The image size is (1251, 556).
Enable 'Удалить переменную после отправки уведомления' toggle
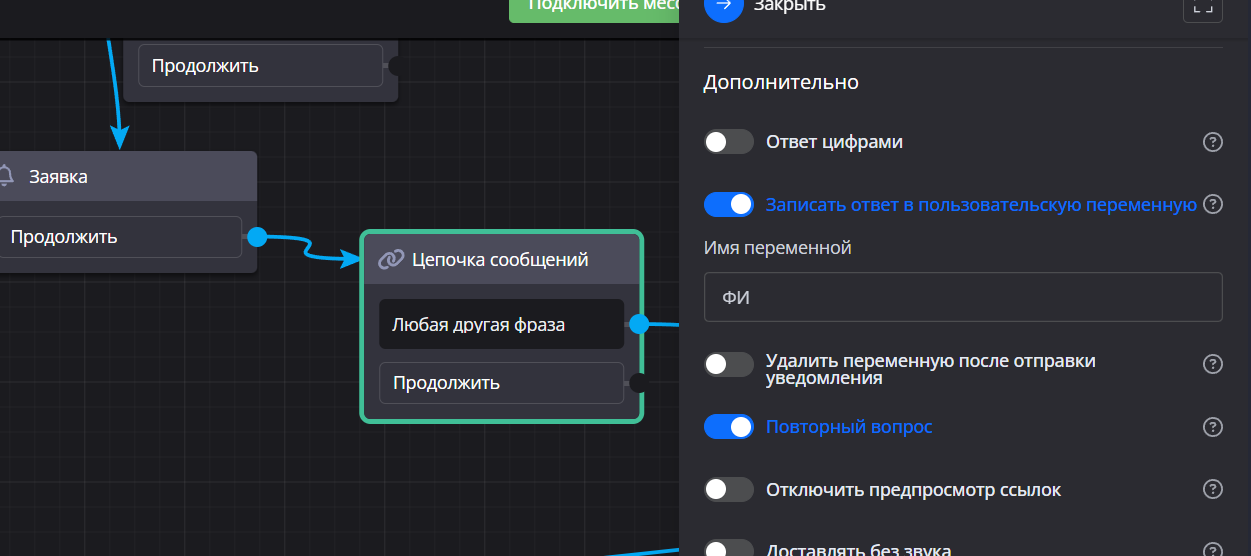(x=728, y=364)
